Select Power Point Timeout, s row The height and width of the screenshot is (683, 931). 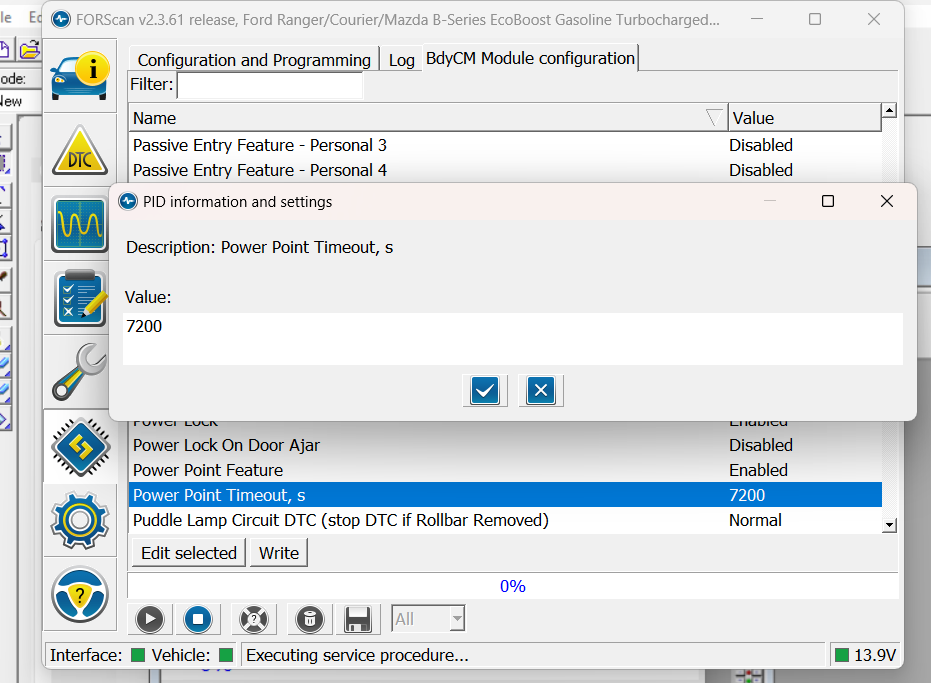point(505,495)
